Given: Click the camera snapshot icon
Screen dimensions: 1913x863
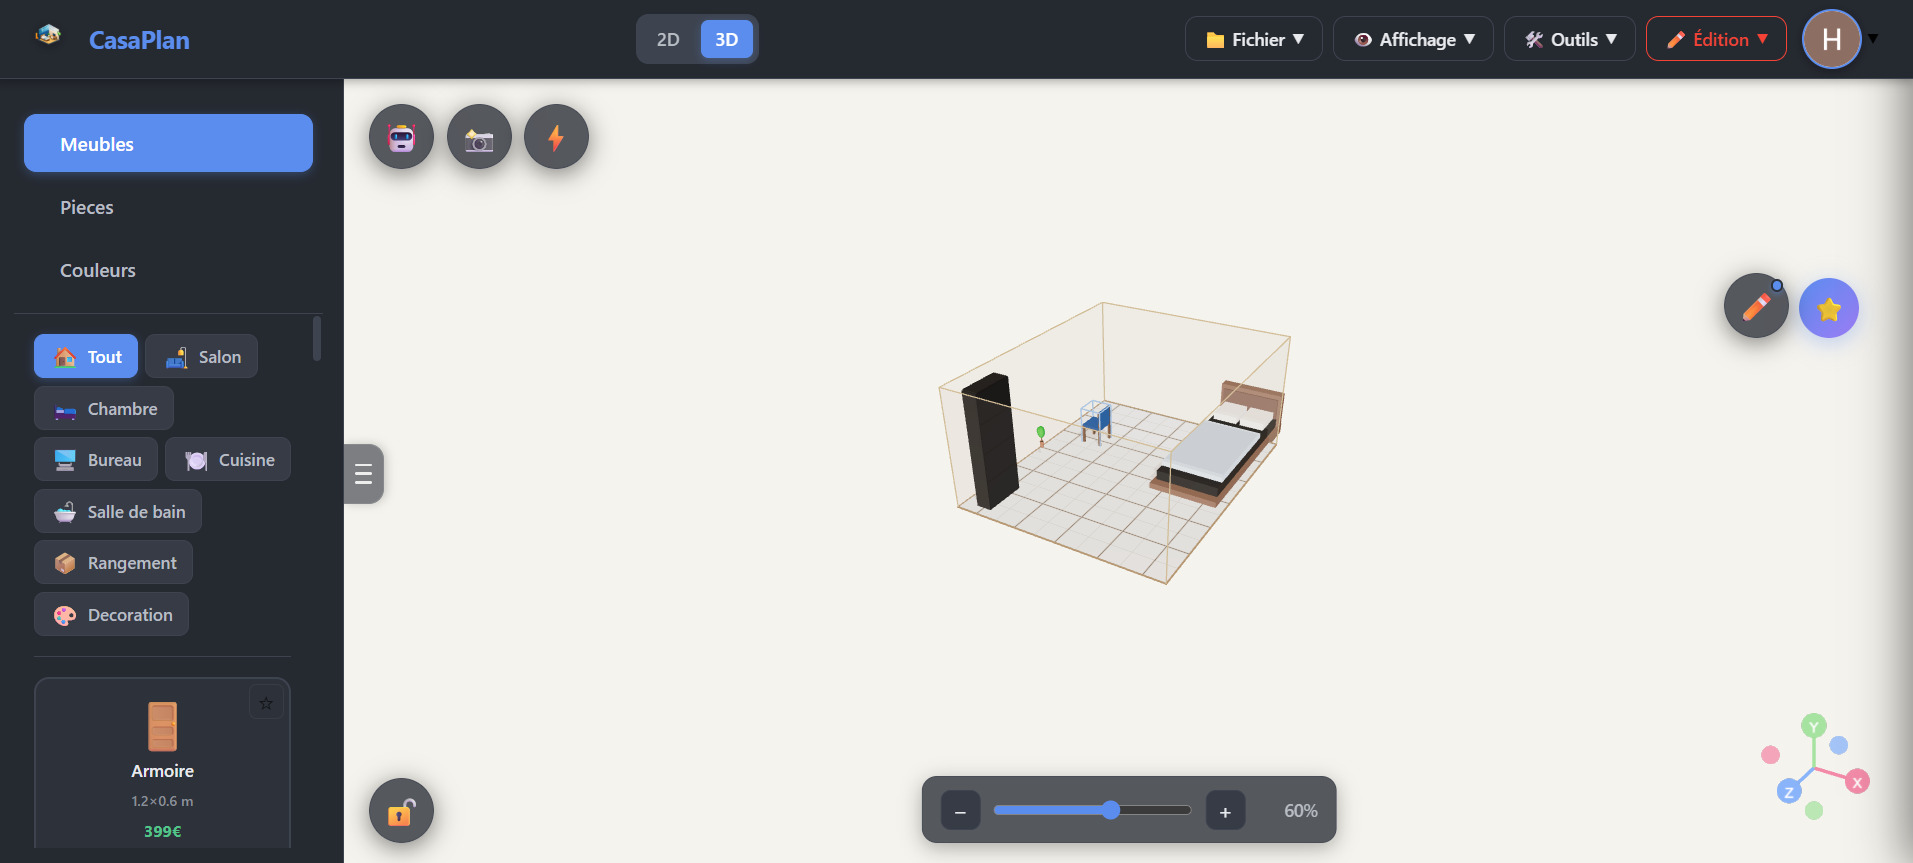Looking at the screenshot, I should click(x=479, y=137).
